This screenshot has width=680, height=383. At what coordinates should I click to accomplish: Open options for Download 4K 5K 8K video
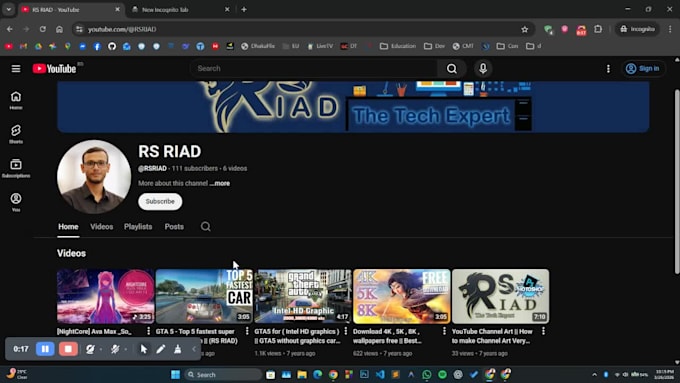(x=444, y=331)
